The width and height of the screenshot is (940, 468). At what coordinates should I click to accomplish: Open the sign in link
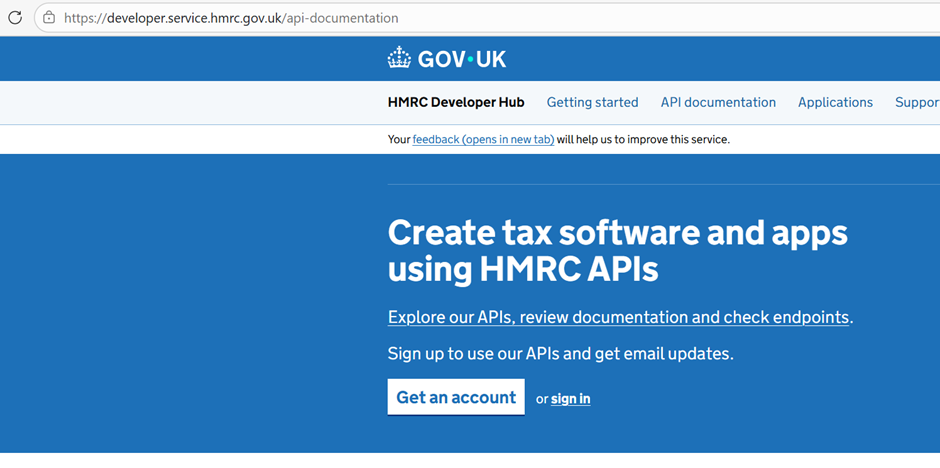[571, 399]
